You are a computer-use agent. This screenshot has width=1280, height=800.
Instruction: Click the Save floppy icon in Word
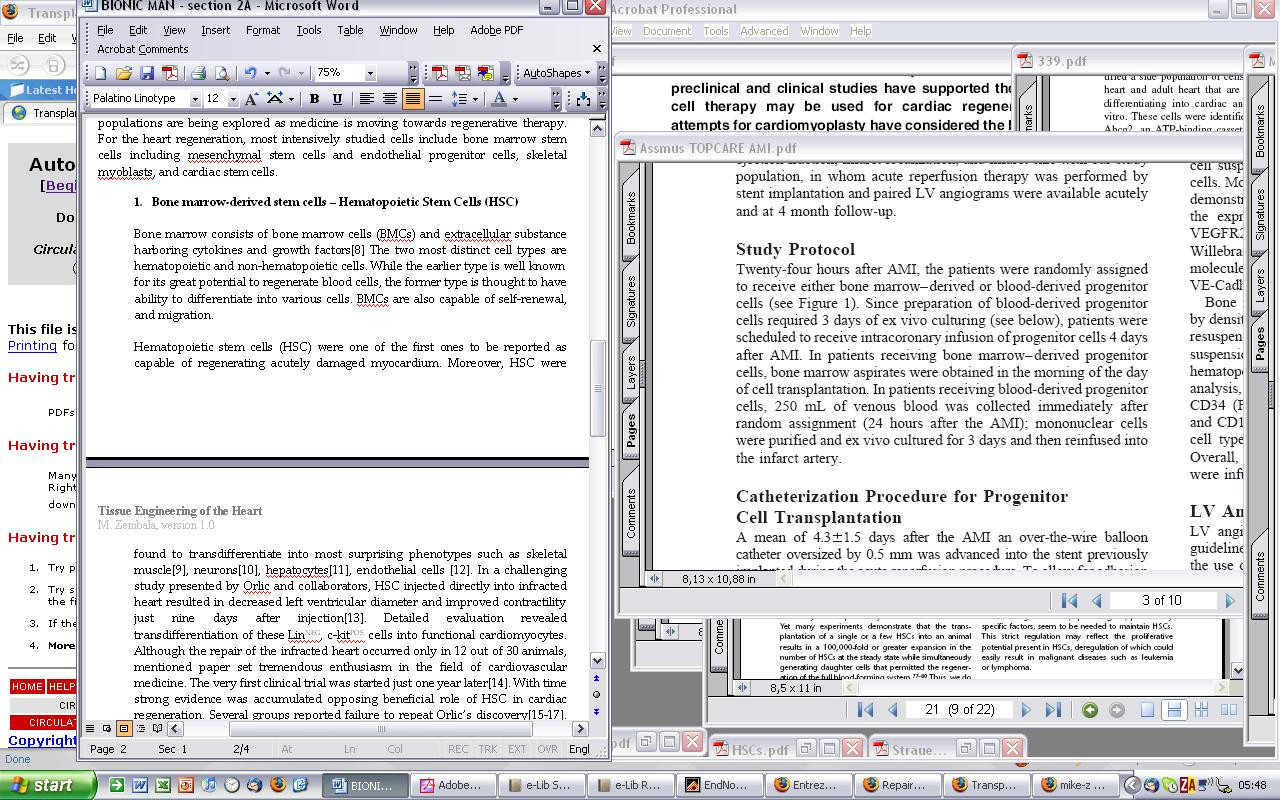147,73
